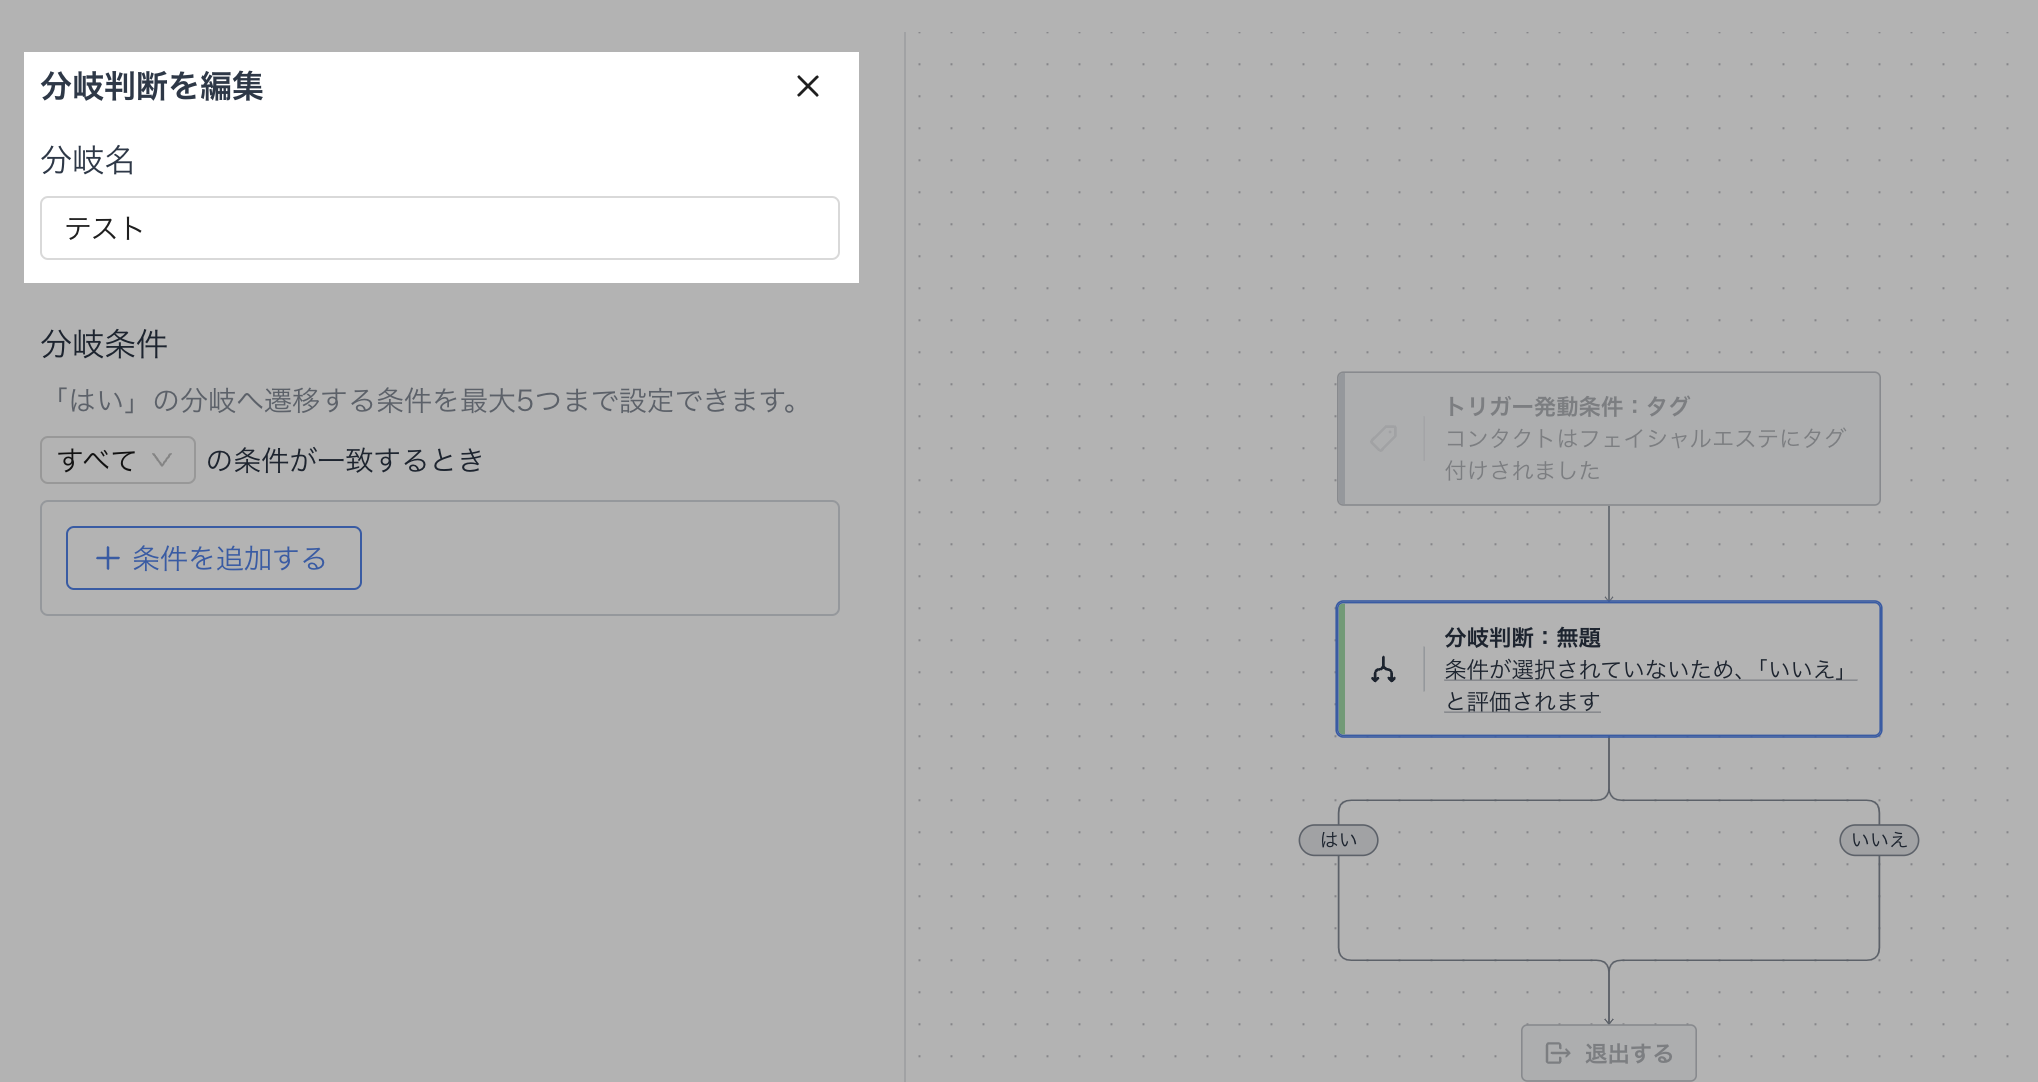The image size is (2038, 1082).
Task: Click the 分岐名 field label
Action: tap(87, 160)
